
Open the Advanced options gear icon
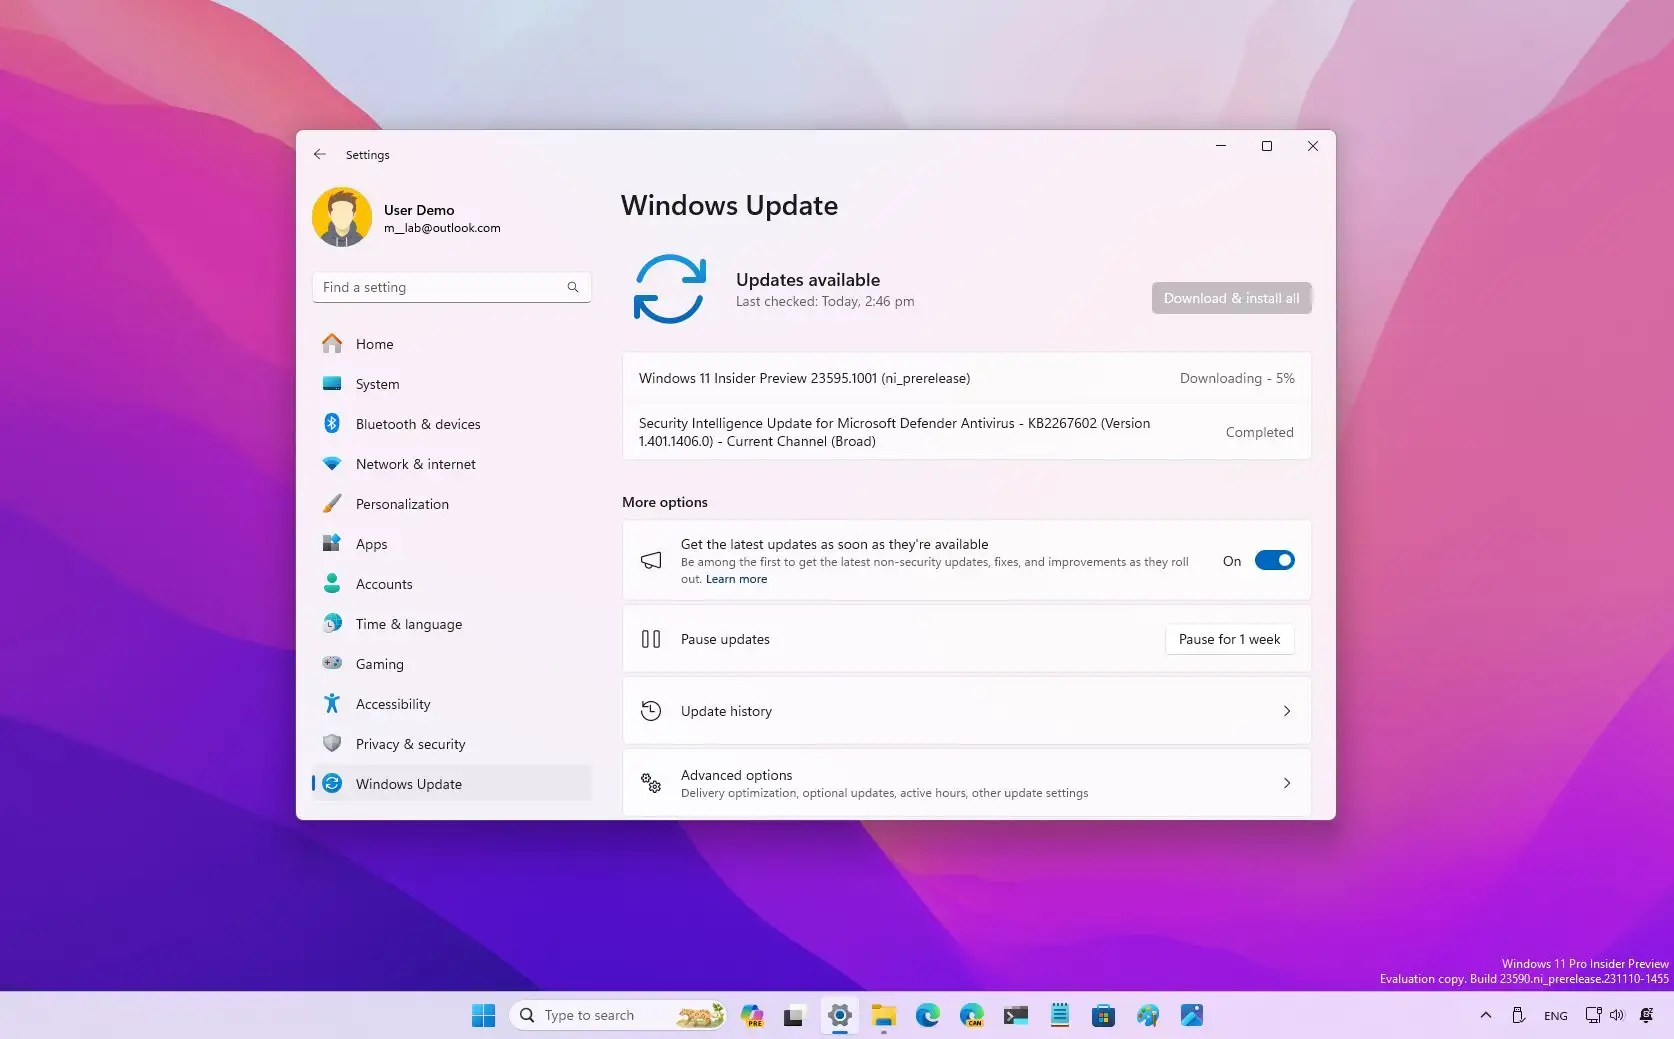point(651,783)
